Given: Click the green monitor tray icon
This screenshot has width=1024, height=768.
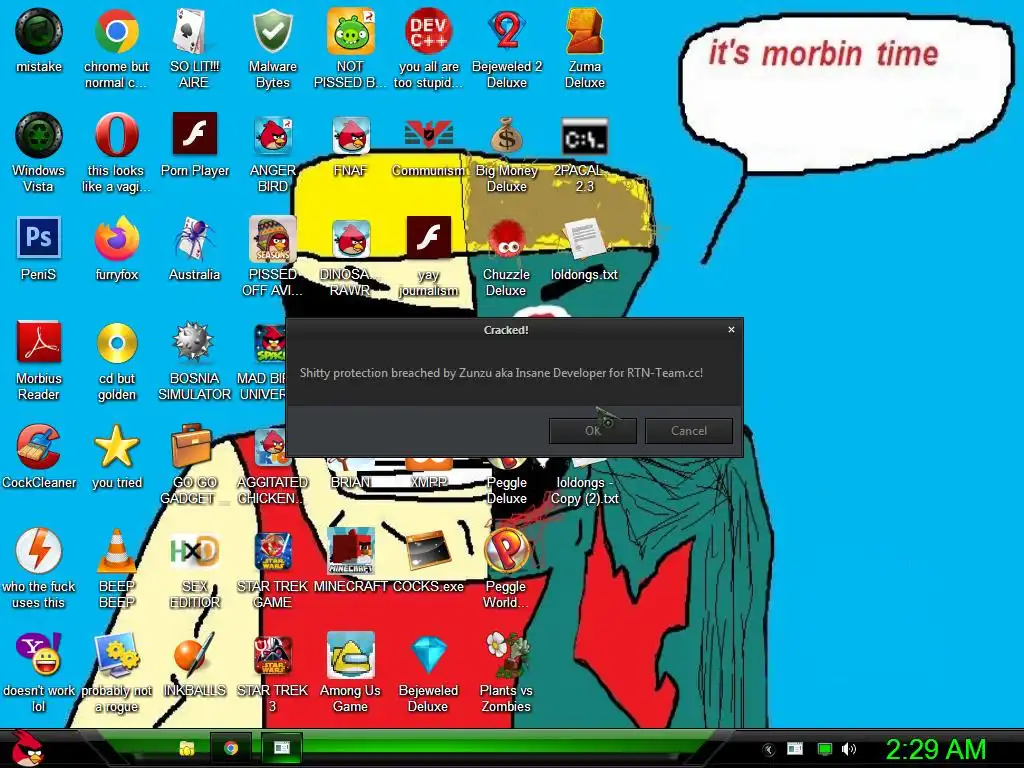Looking at the screenshot, I should (825, 749).
